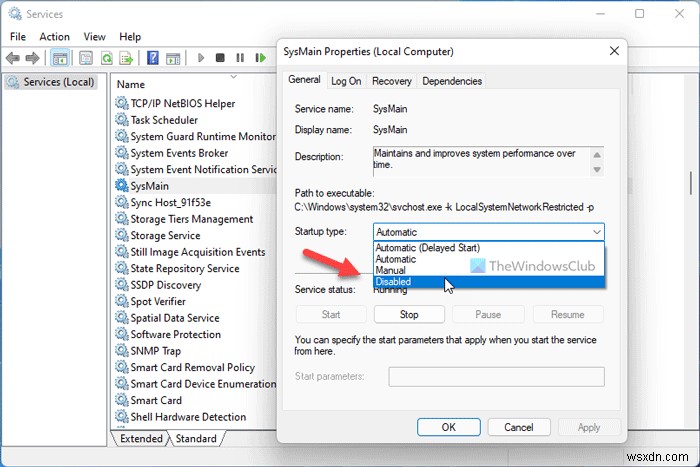Click the Properties sheet toolbar icon
700x467 pixels.
[x=86, y=58]
